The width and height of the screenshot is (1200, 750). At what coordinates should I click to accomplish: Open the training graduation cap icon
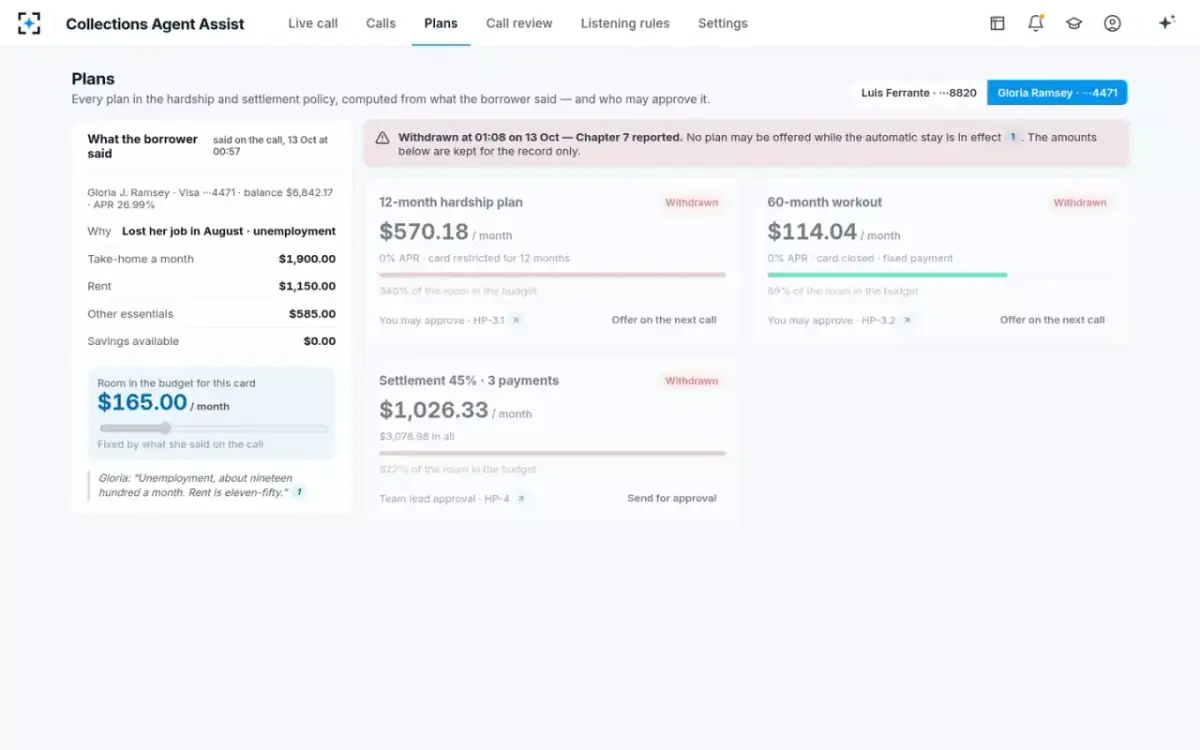point(1074,23)
